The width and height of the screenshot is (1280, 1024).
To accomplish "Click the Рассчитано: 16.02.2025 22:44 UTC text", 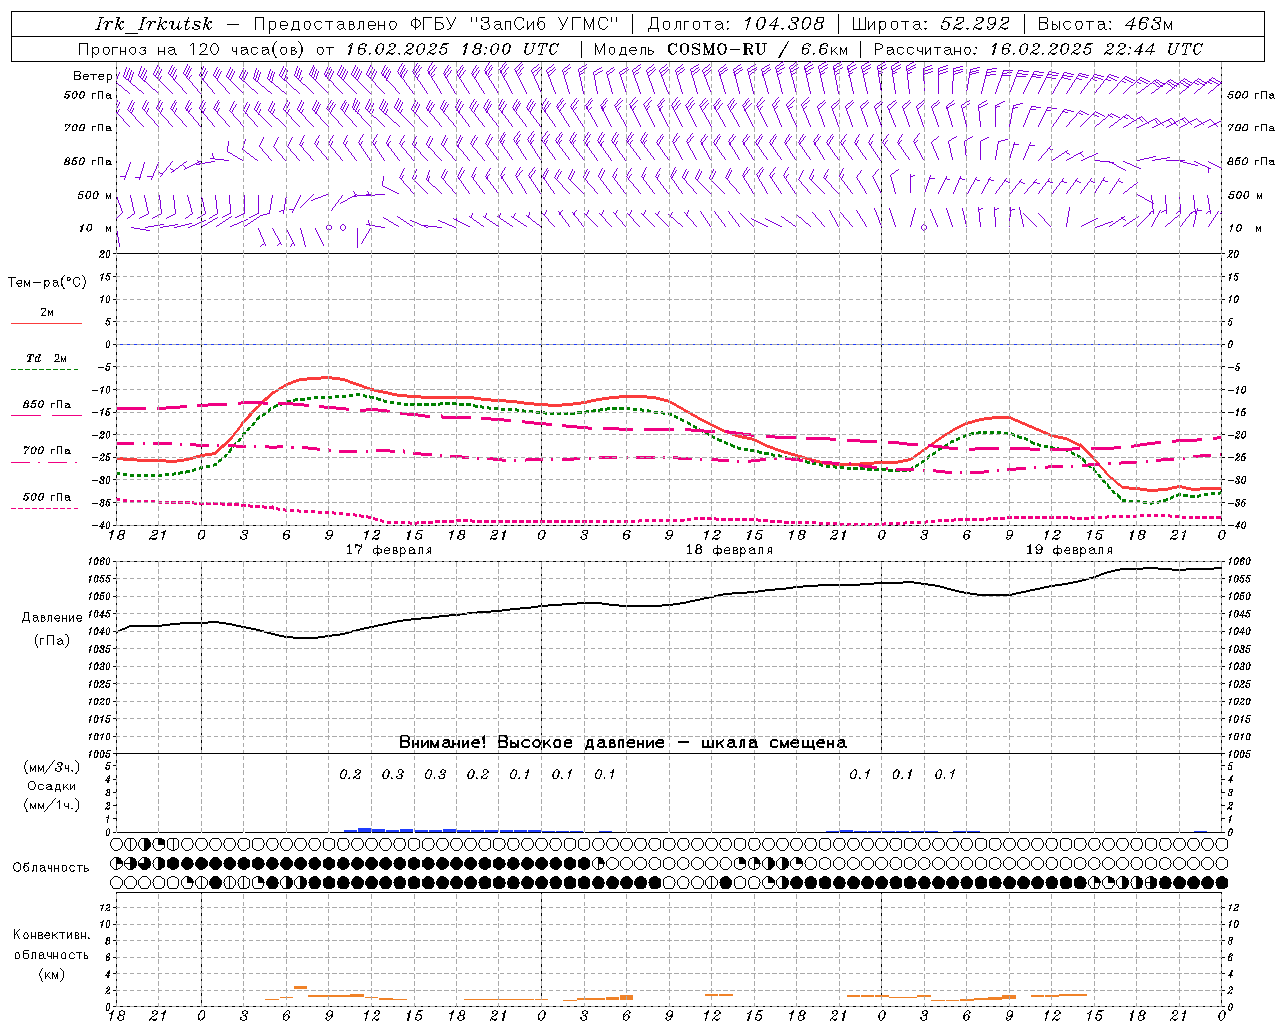I will (x=1038, y=49).
